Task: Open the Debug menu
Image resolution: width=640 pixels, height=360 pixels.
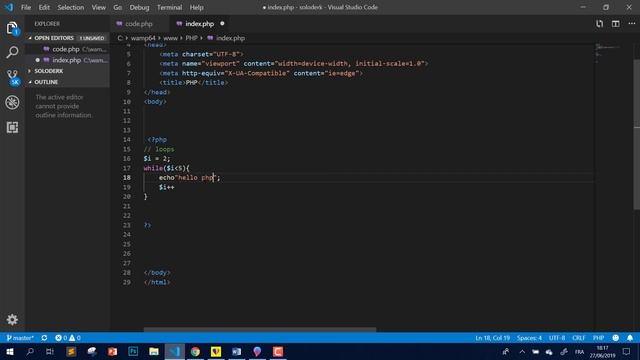Action: click(139, 7)
